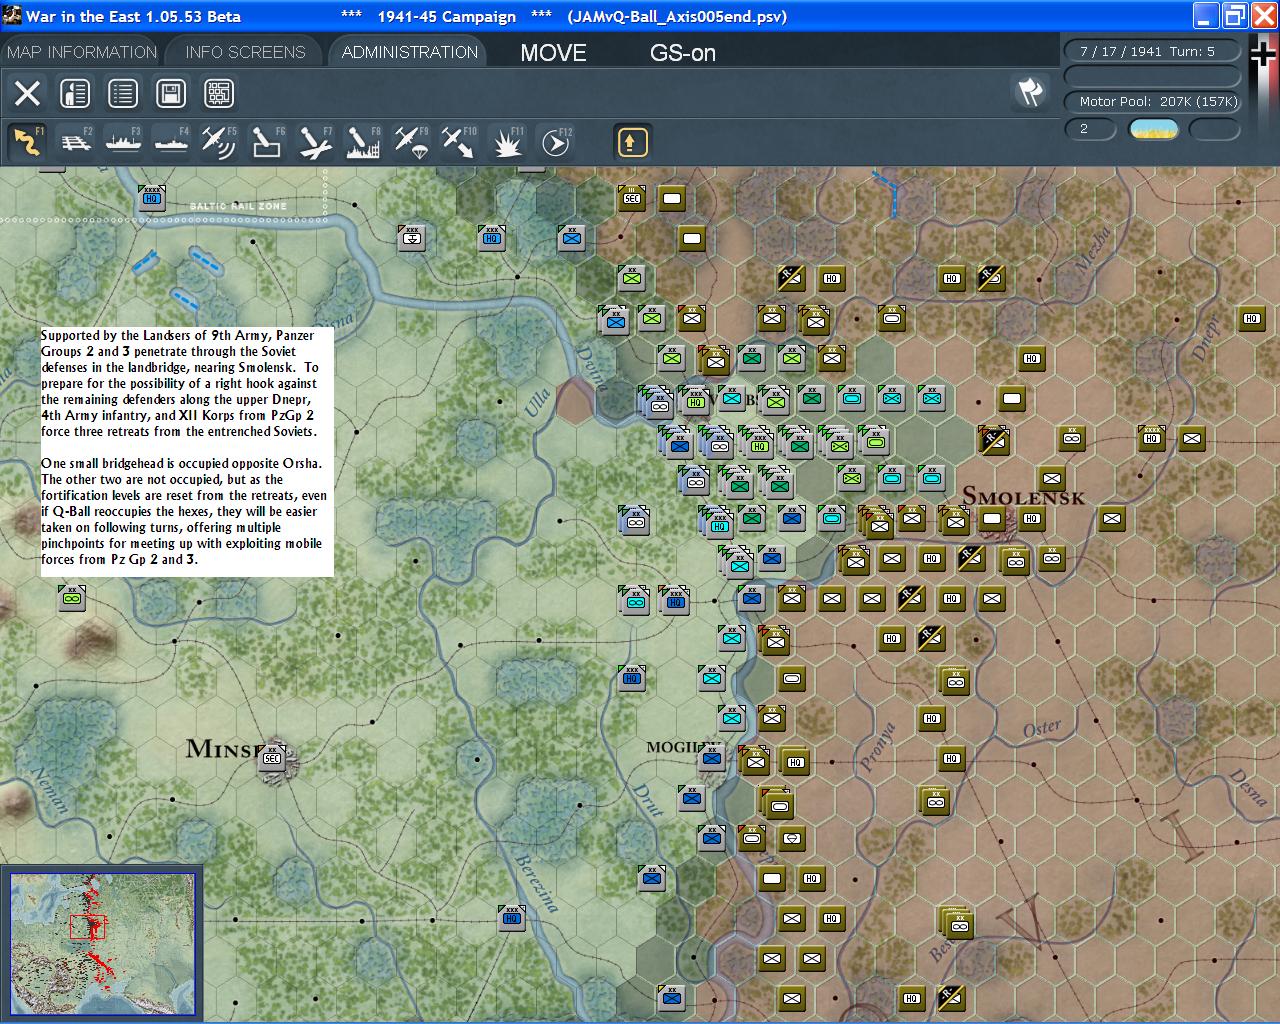Click the field showing value 2
1280x1024 pixels.
[1090, 129]
